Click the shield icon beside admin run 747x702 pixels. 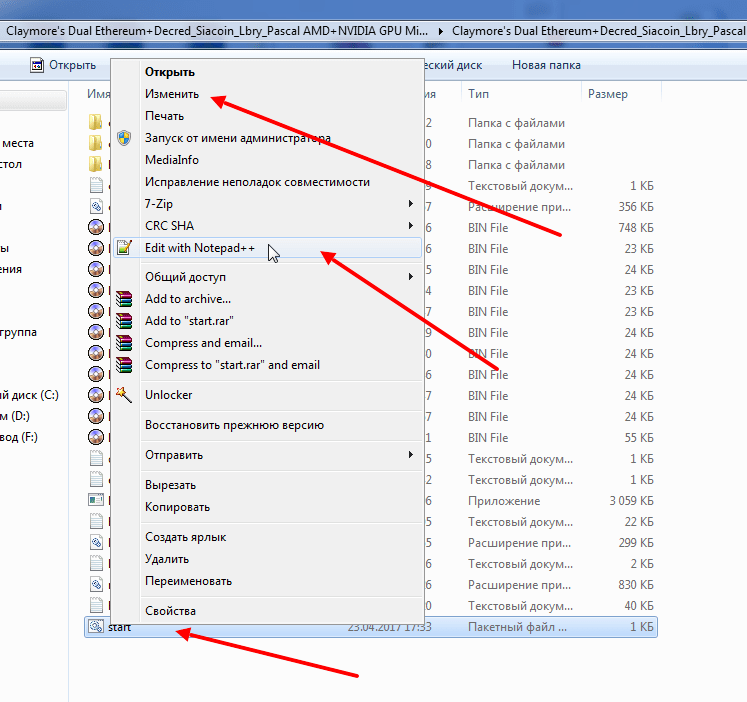[124, 138]
